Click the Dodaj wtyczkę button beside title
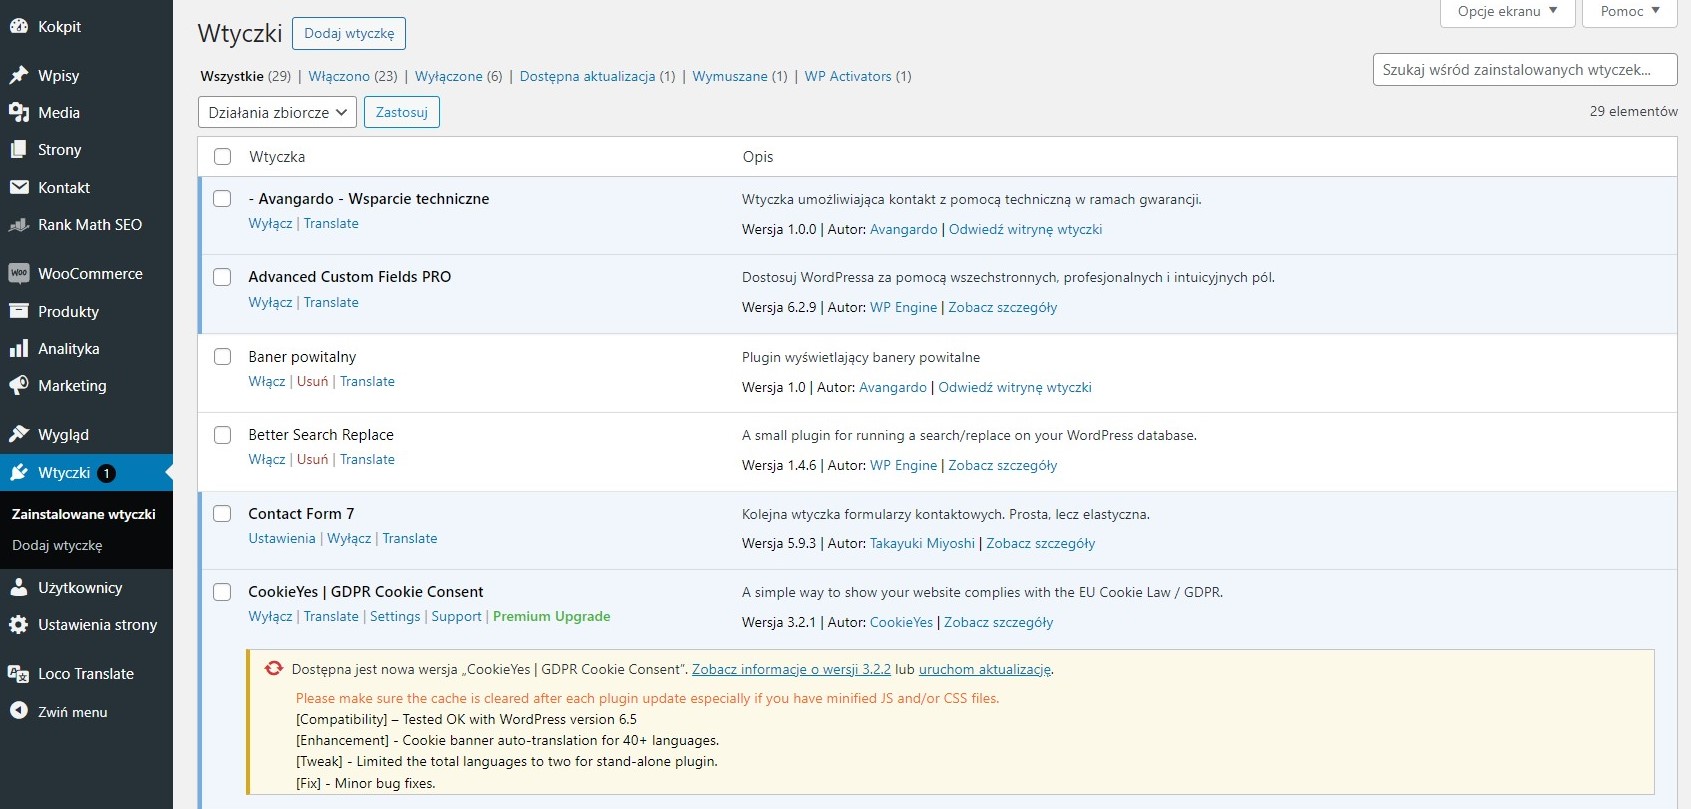 [349, 33]
